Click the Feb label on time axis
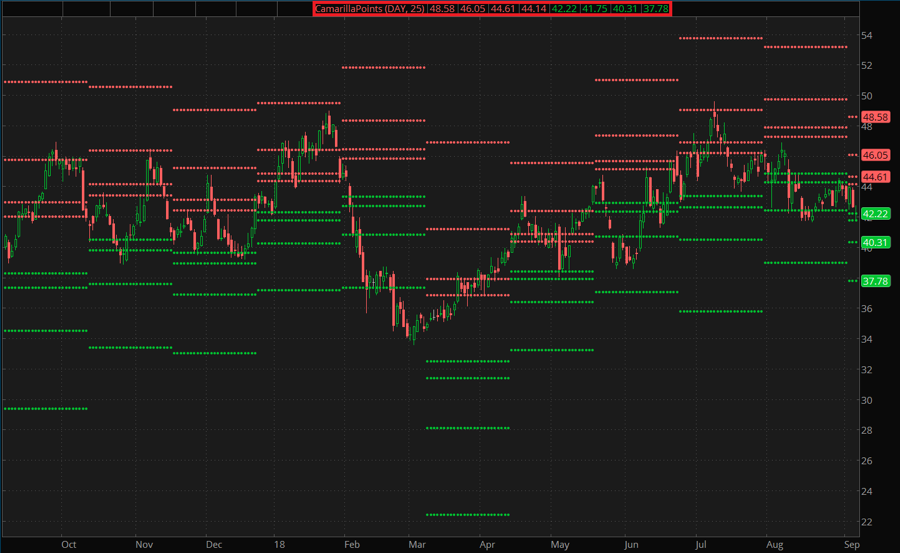 pyautogui.click(x=351, y=545)
